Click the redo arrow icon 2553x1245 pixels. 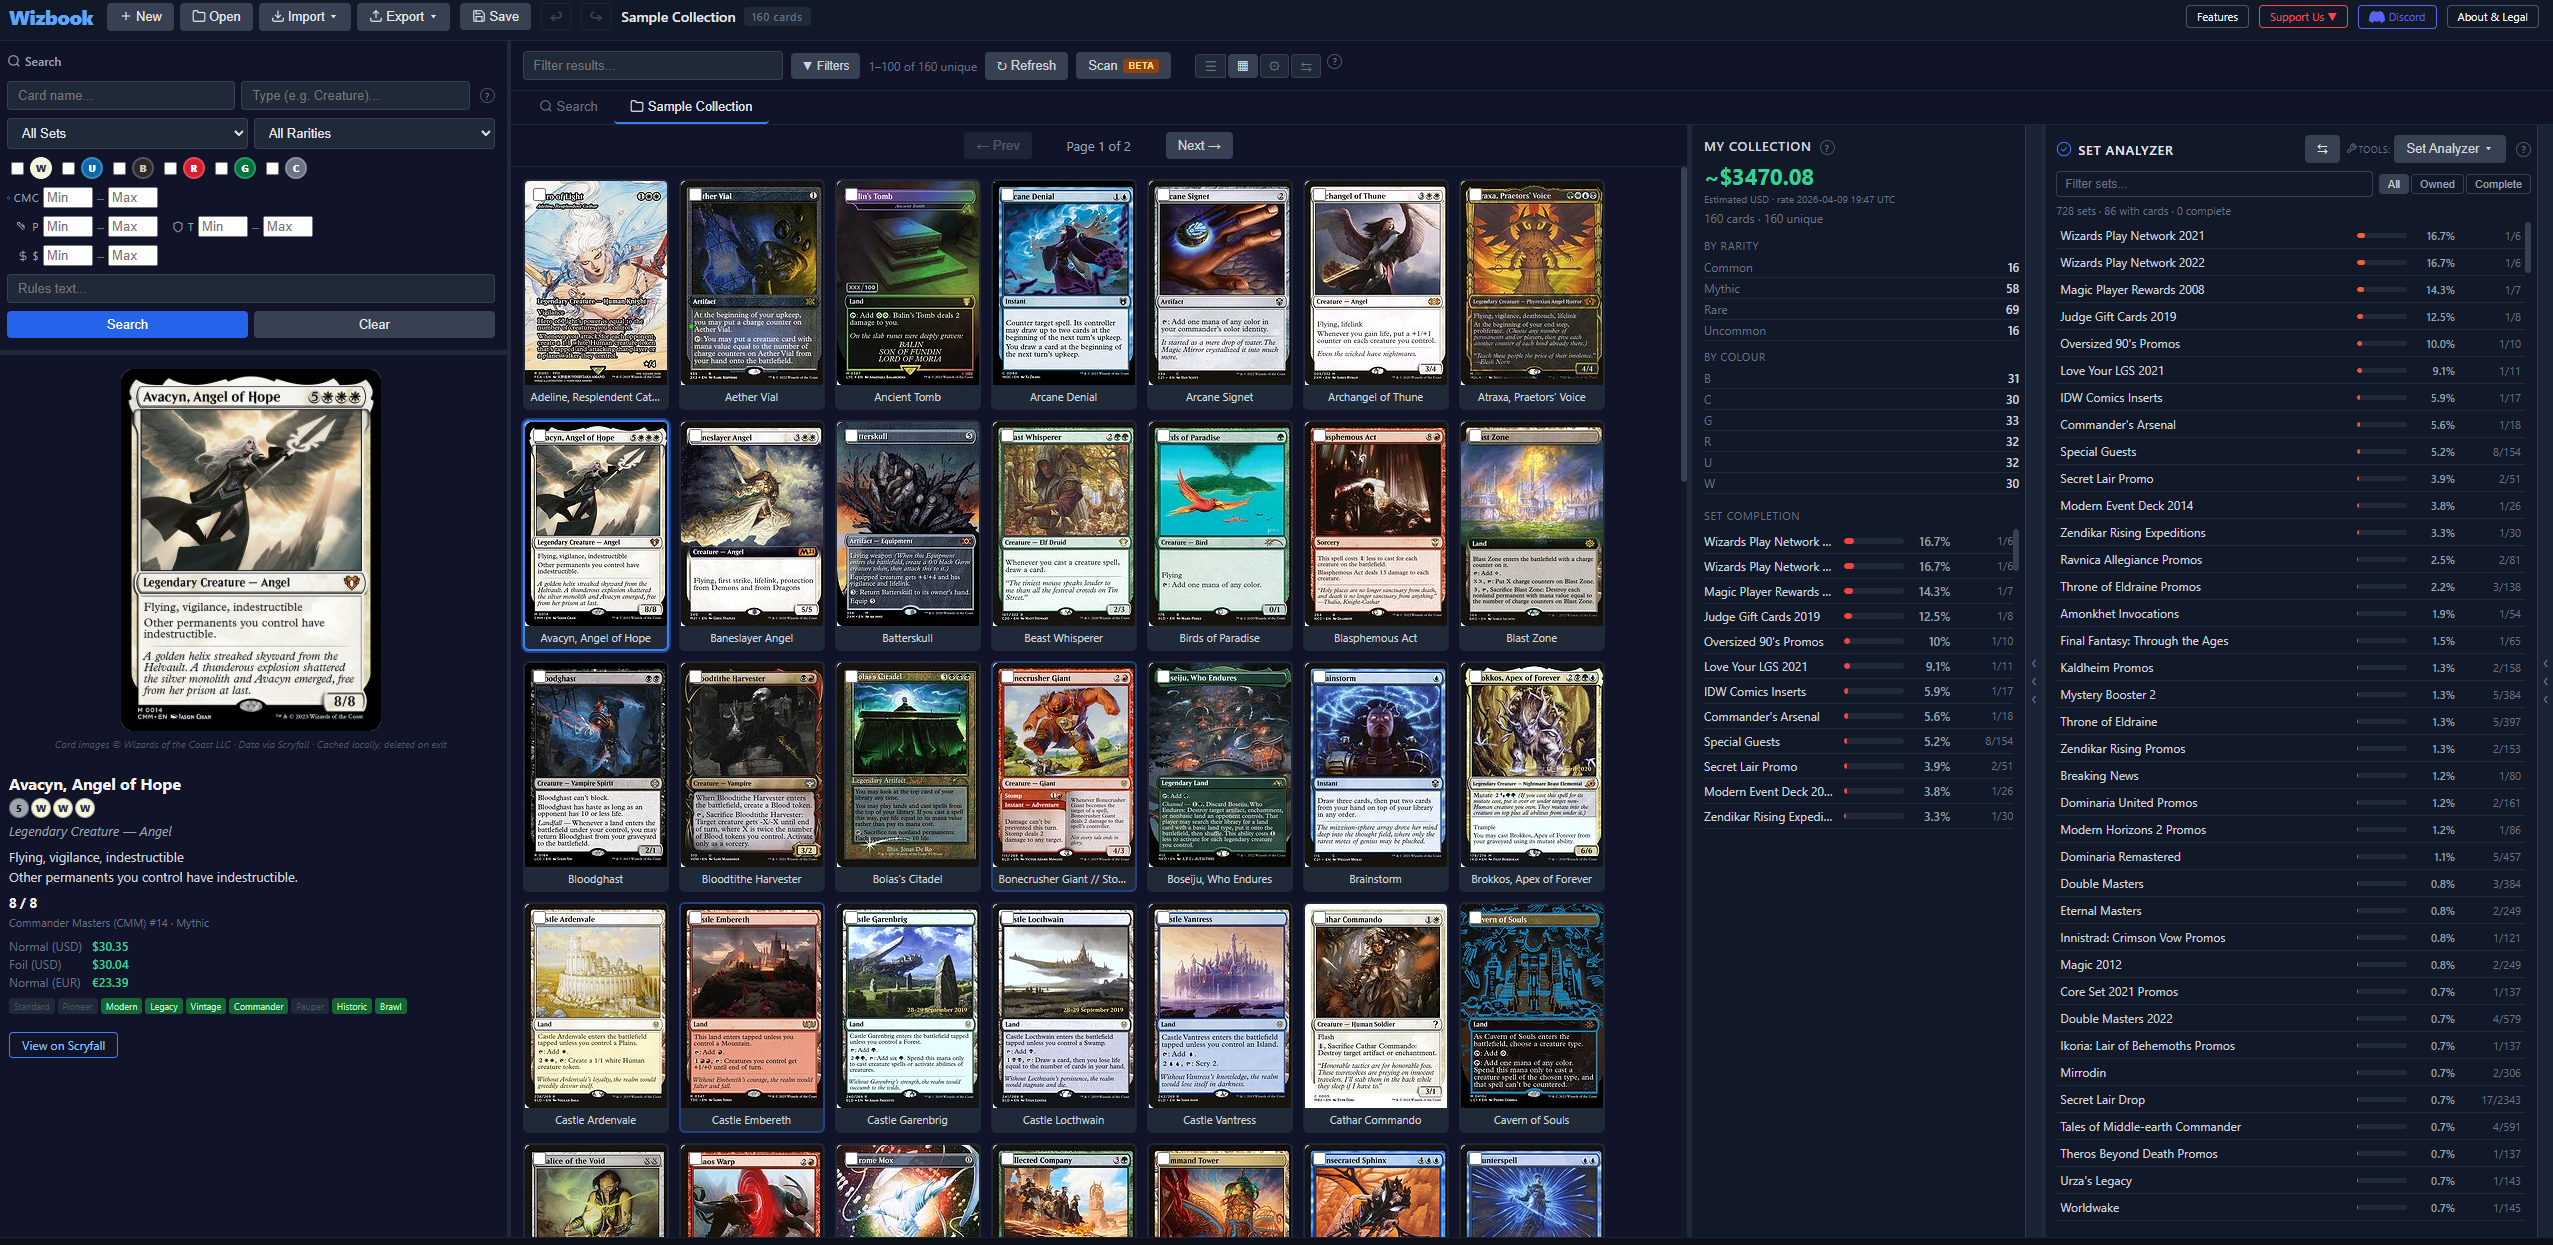click(596, 17)
